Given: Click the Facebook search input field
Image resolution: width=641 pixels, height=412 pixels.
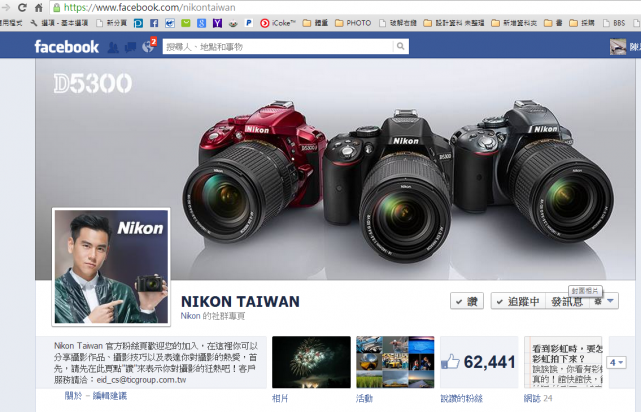Looking at the screenshot, I should point(278,47).
